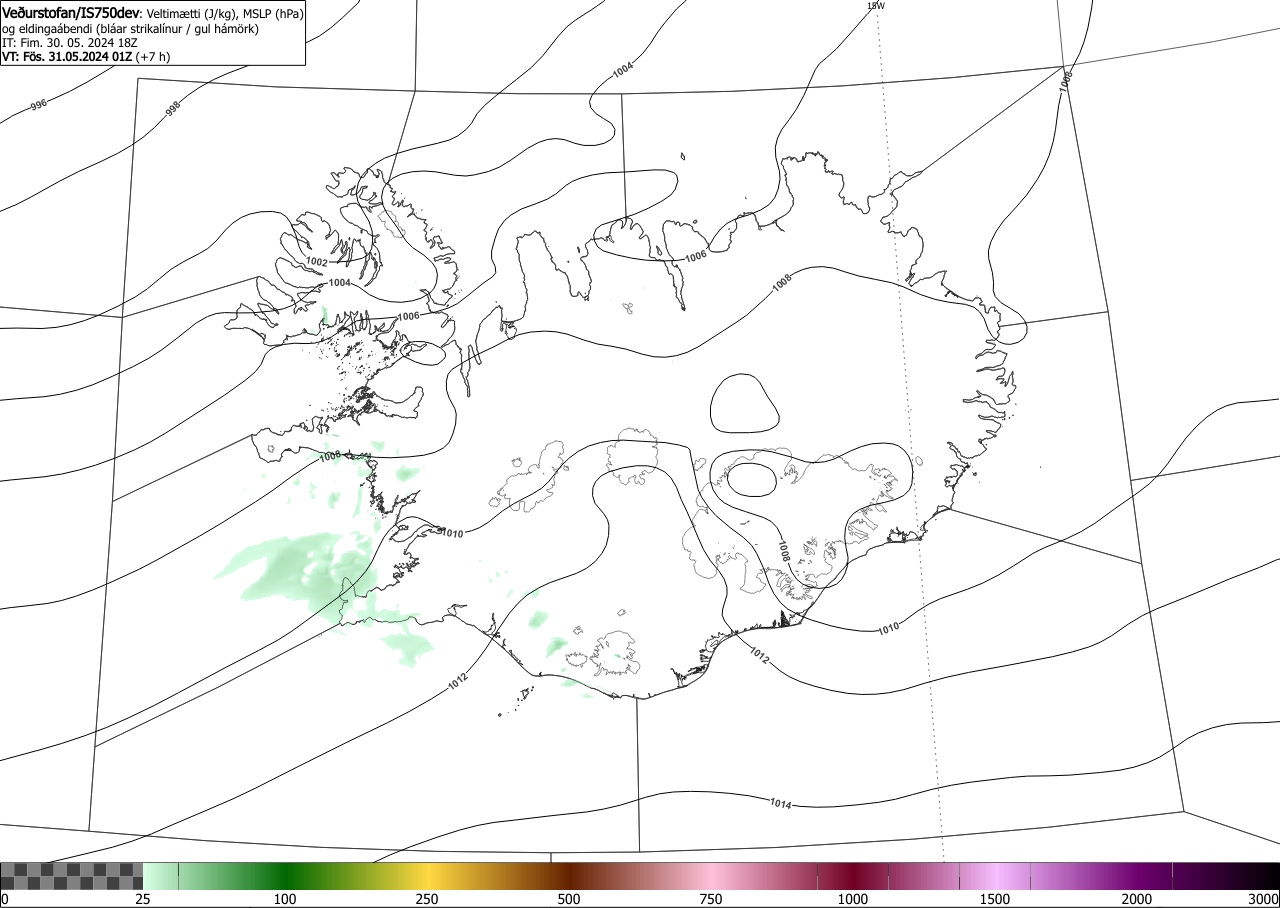The height and width of the screenshot is (908, 1280).
Task: Pick the black colorbar end near 3000
Action: [x=1260, y=876]
